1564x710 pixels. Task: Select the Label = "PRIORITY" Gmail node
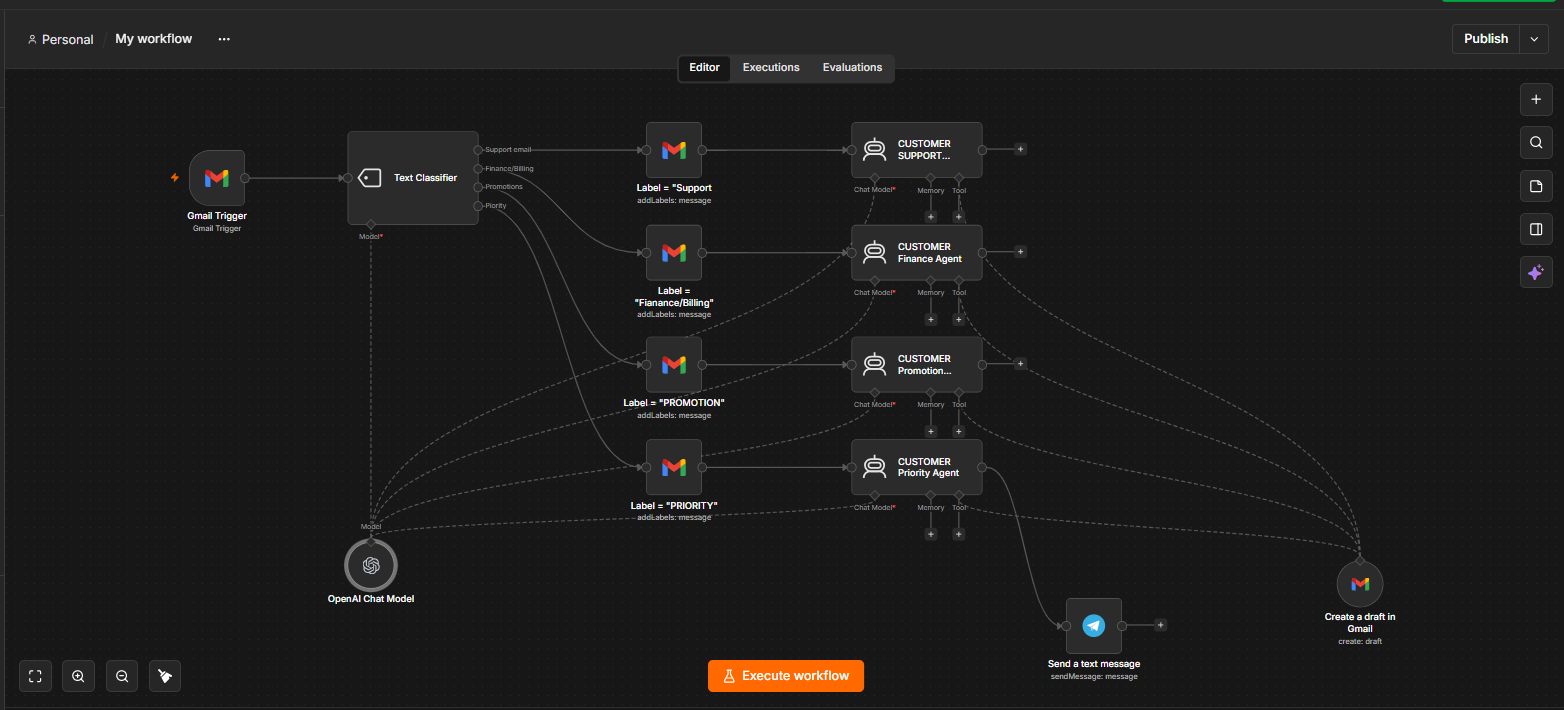click(674, 467)
